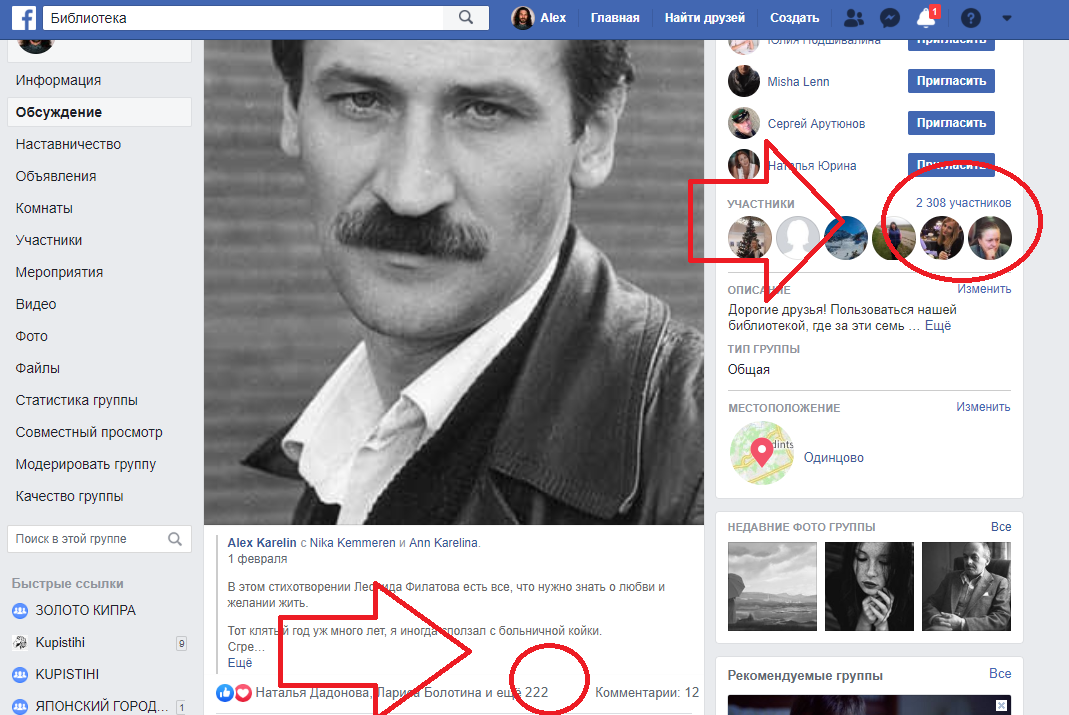Open "Комментарии: 12" on the post
This screenshot has width=1069, height=715.
coord(646,692)
